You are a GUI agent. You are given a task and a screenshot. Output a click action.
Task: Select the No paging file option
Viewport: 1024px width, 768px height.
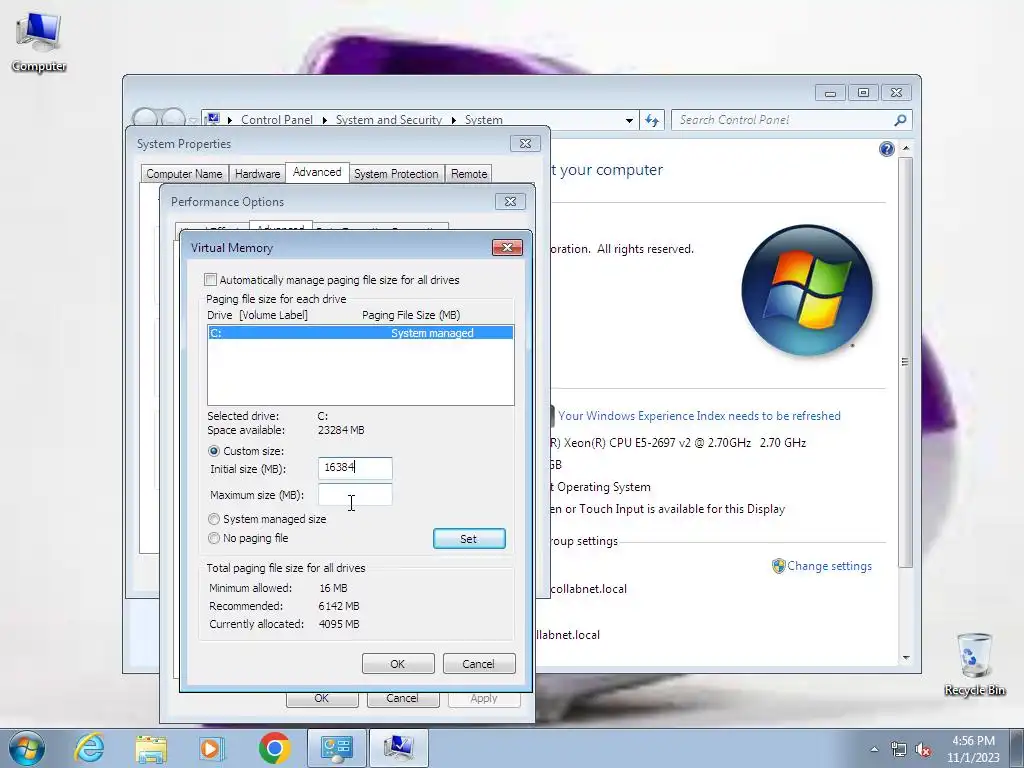click(x=214, y=538)
